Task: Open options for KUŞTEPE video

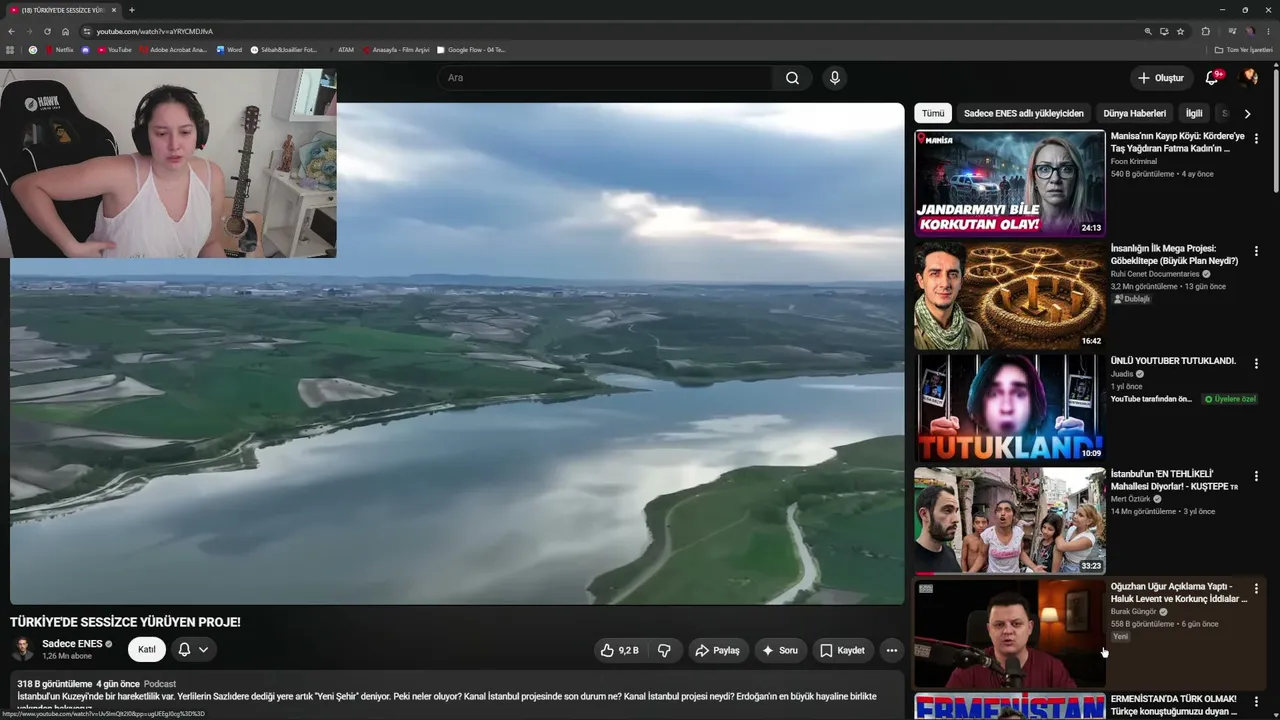Action: point(1256,476)
